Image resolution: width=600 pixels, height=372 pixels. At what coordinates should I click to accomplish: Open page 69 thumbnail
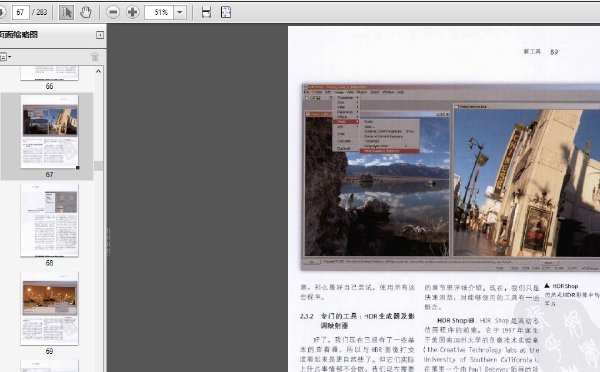pyautogui.click(x=49, y=308)
